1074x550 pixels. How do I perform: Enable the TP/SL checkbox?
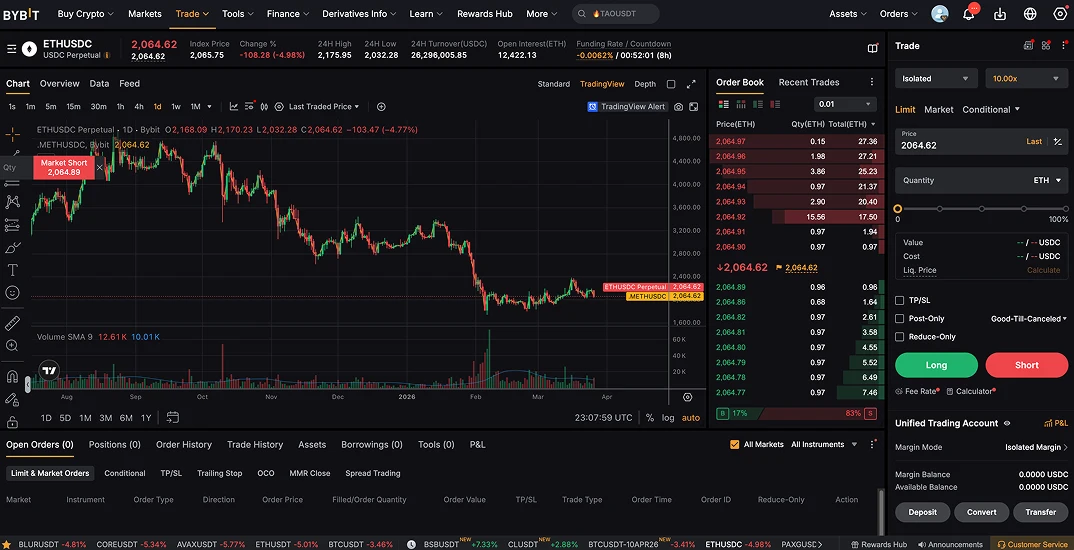[900, 301]
